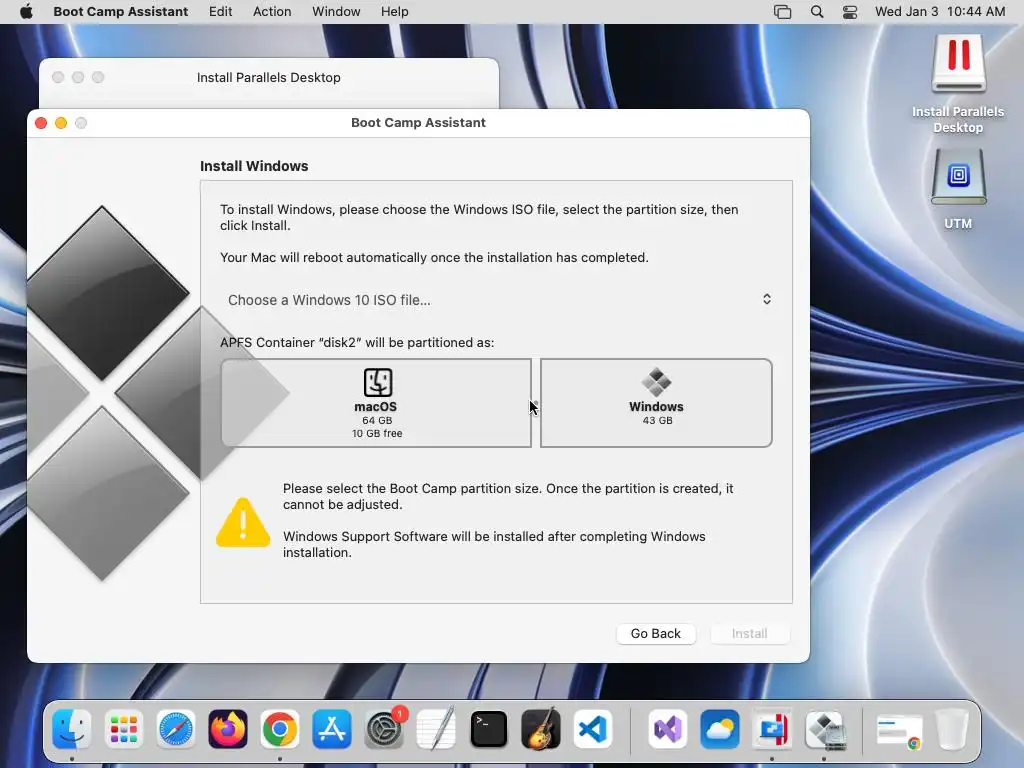Open the UTM drive on desktop
Screen dimensions: 1024x768
(x=958, y=178)
